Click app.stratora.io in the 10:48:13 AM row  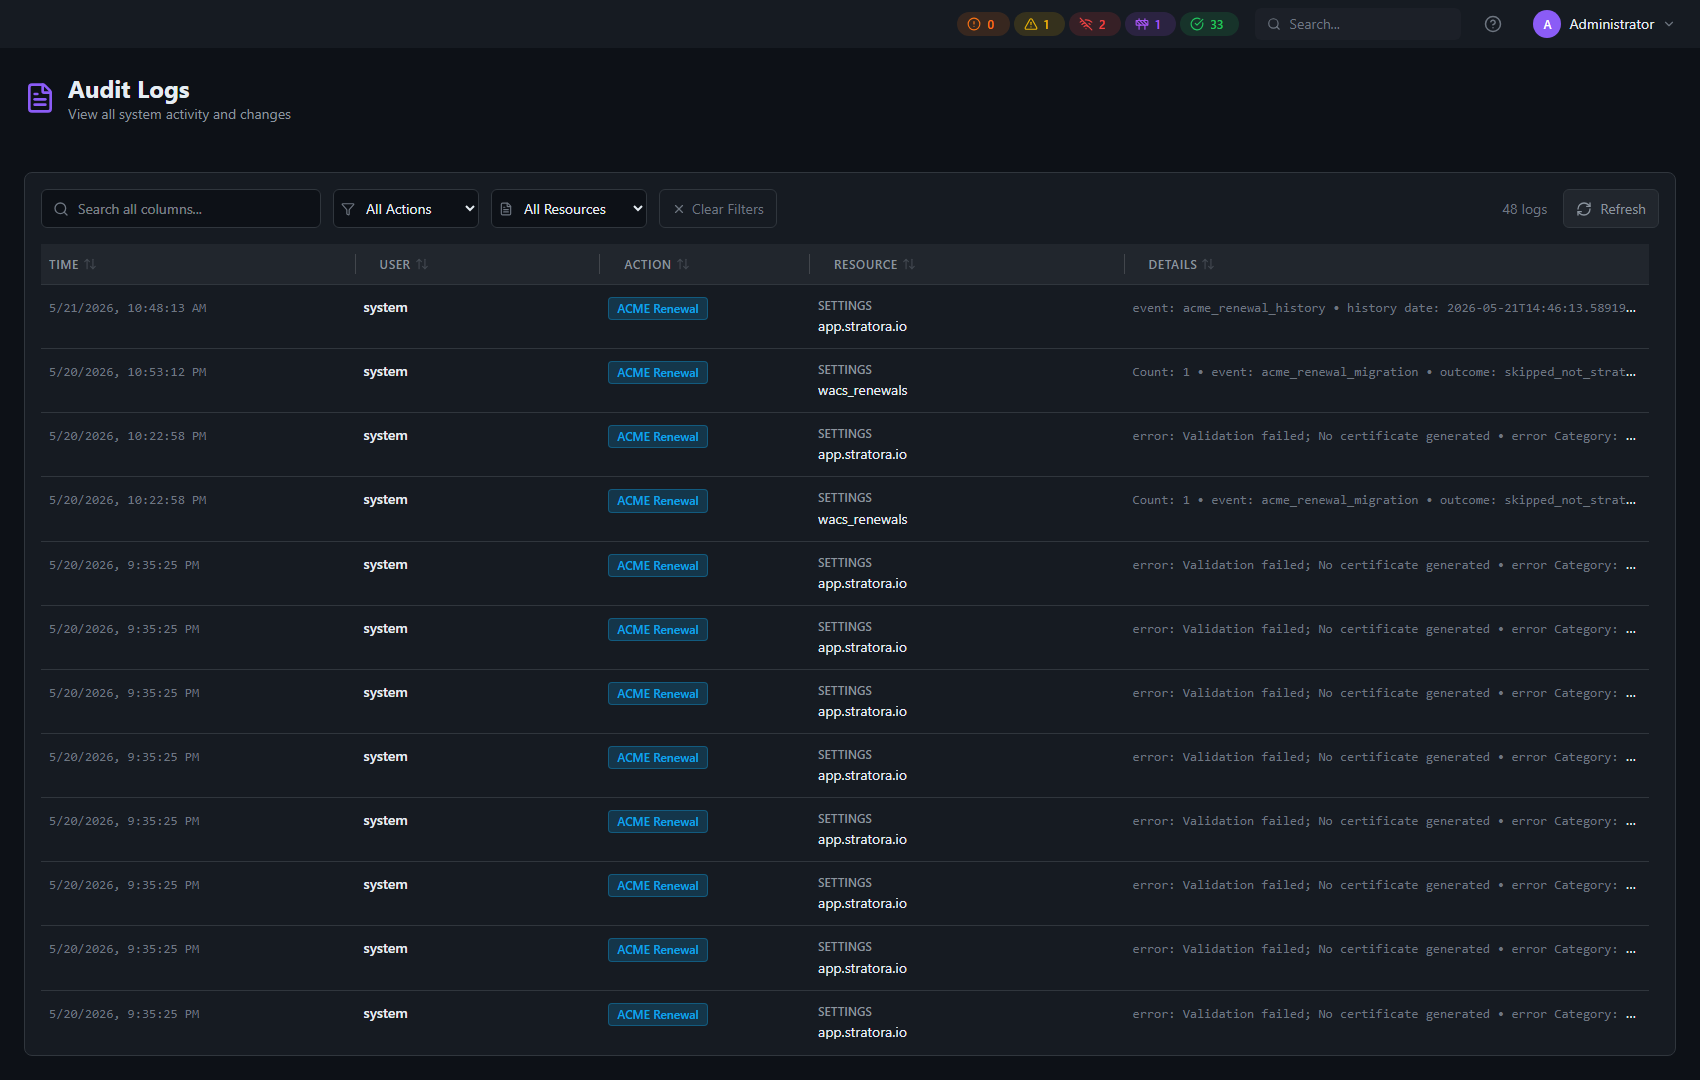(x=862, y=327)
